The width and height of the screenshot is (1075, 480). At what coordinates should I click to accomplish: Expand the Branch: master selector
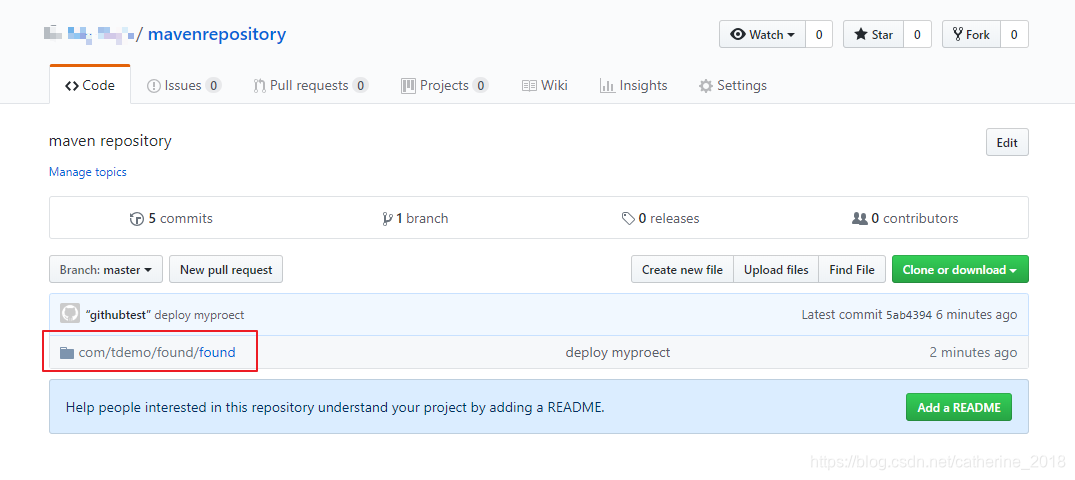coord(106,269)
